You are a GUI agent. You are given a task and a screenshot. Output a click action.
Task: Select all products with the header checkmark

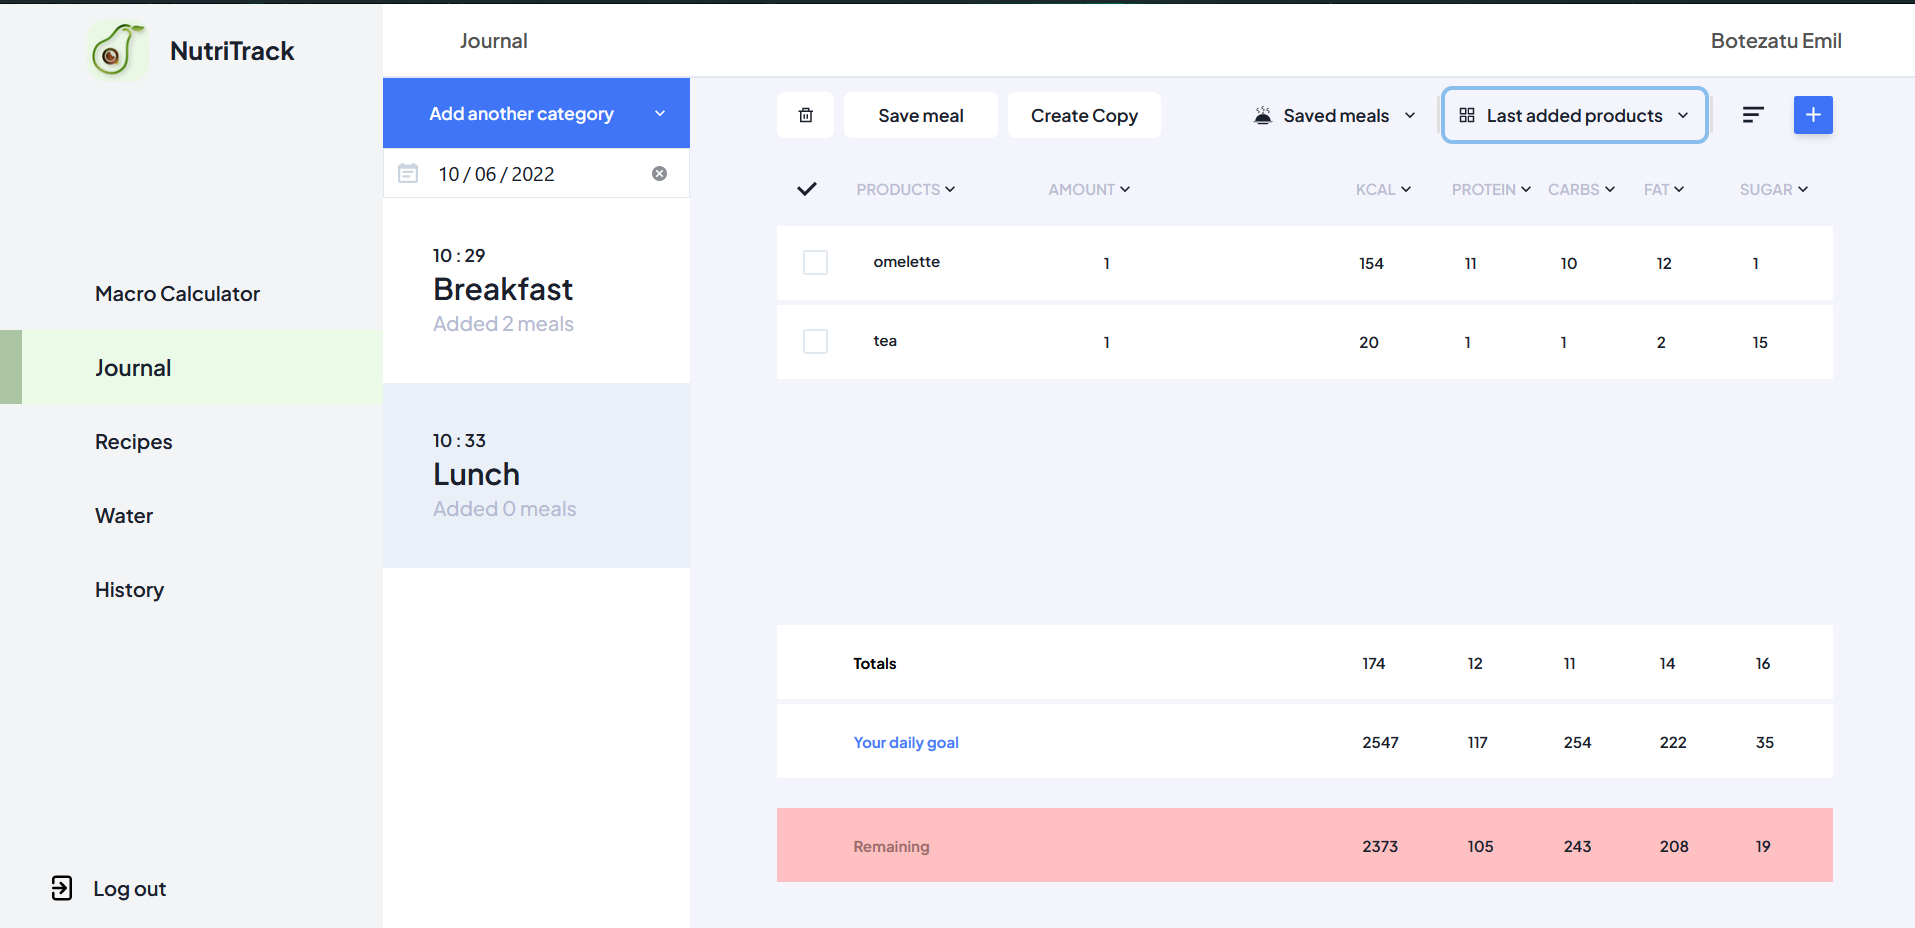(807, 189)
